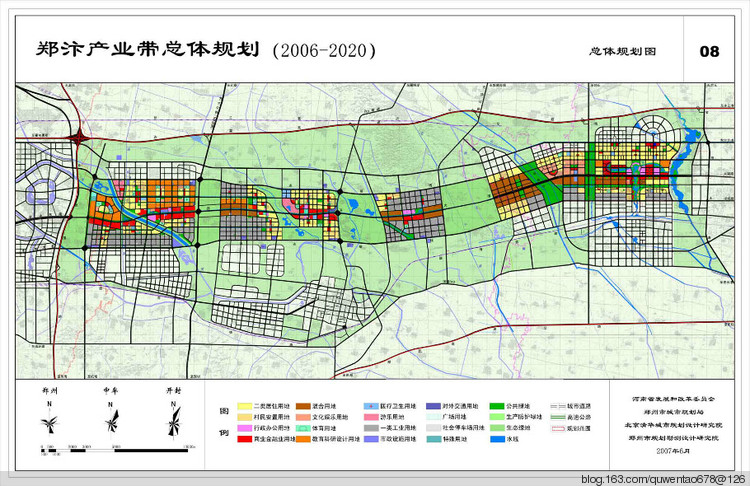This screenshot has height=486, width=750.
Task: Click the planning boundary red outline legend symbol
Action: coord(558,428)
